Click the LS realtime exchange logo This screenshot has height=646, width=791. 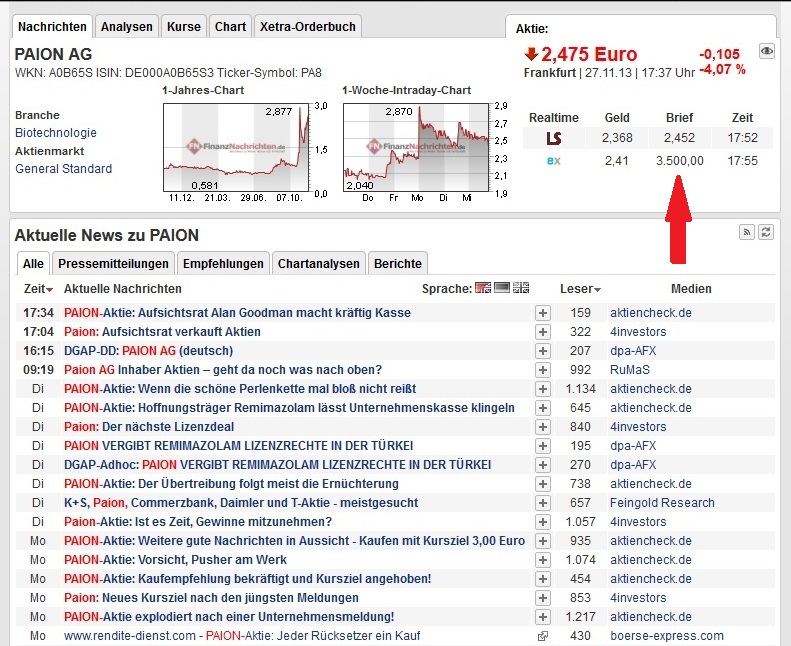coord(553,138)
